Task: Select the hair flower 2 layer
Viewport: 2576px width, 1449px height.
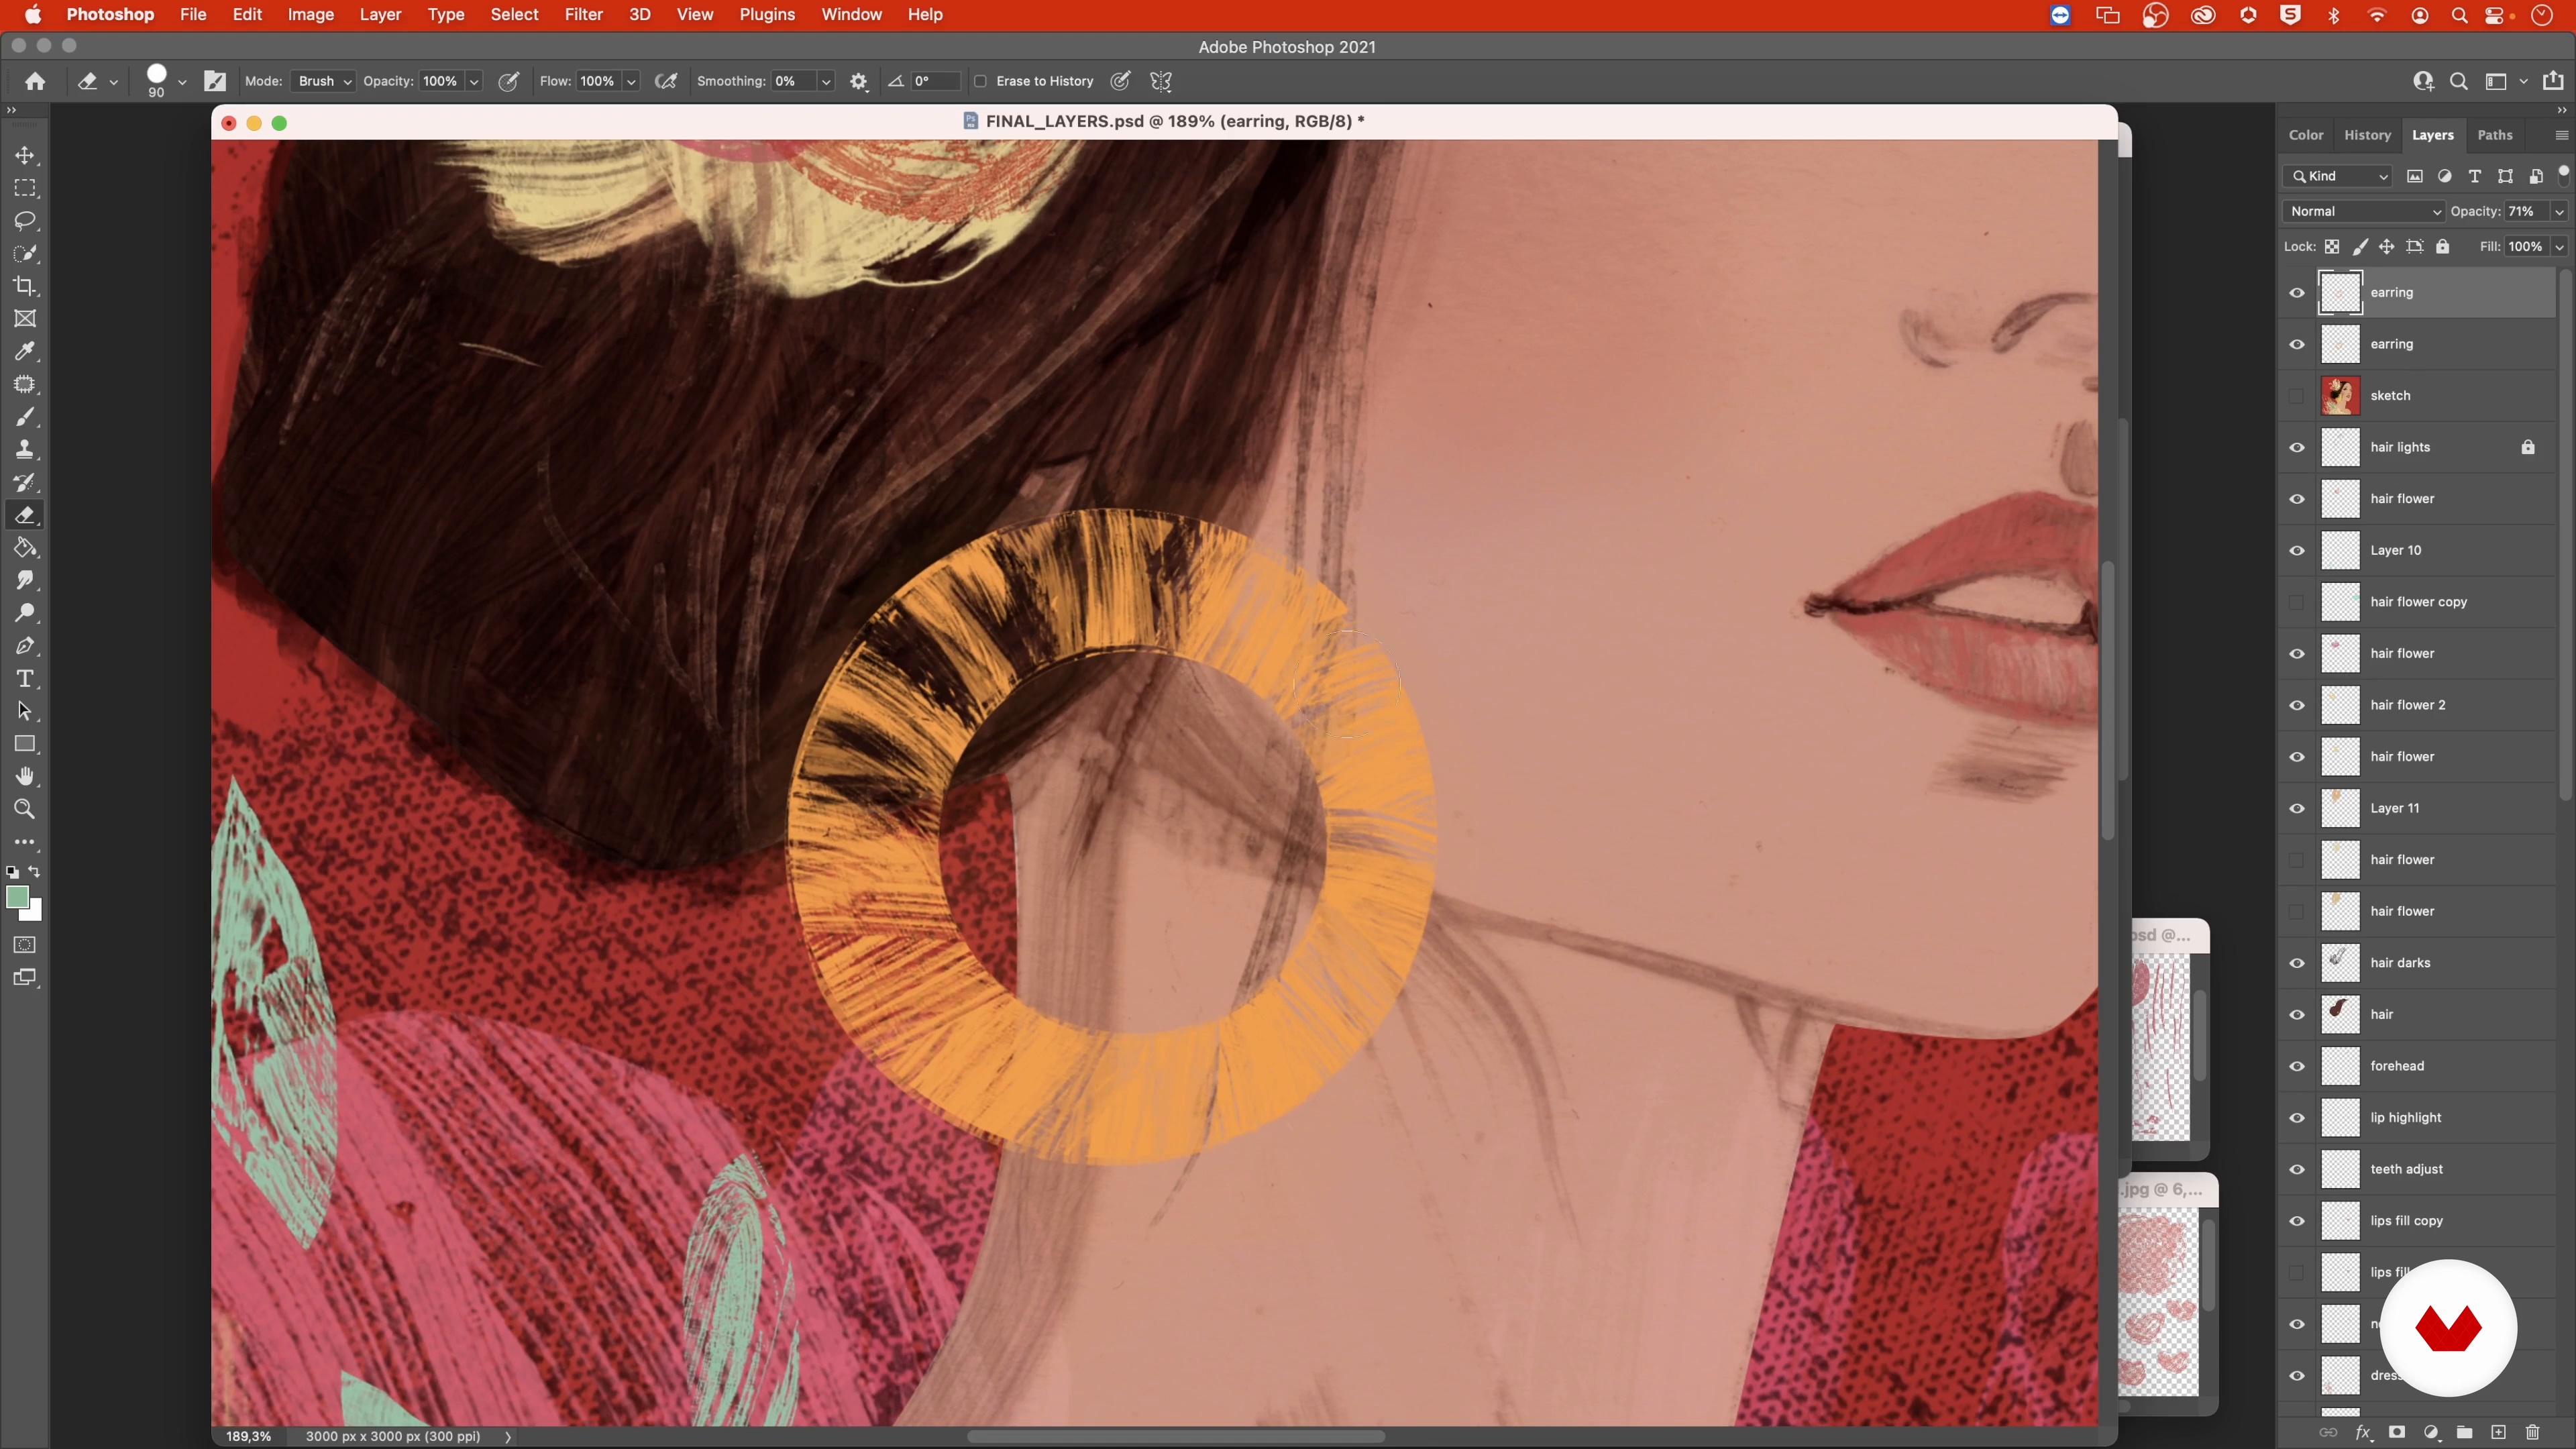Action: pyautogui.click(x=2417, y=705)
